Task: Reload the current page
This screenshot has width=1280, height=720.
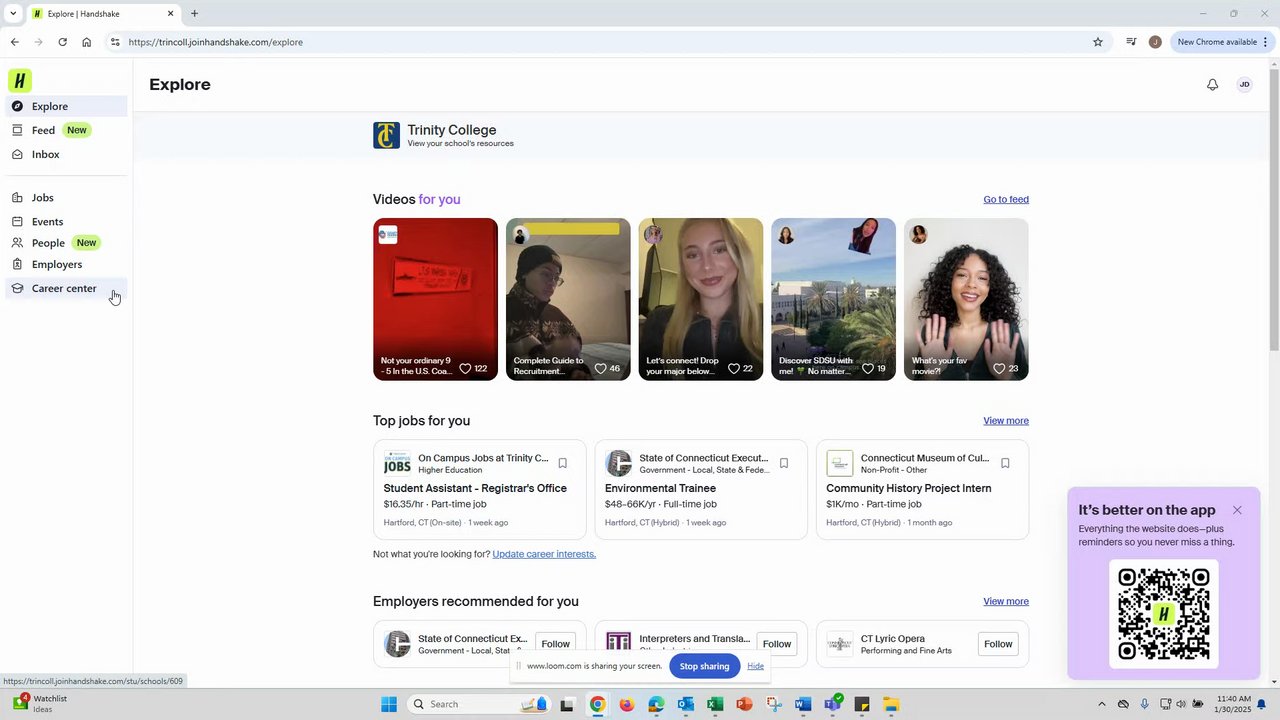Action: tap(62, 42)
